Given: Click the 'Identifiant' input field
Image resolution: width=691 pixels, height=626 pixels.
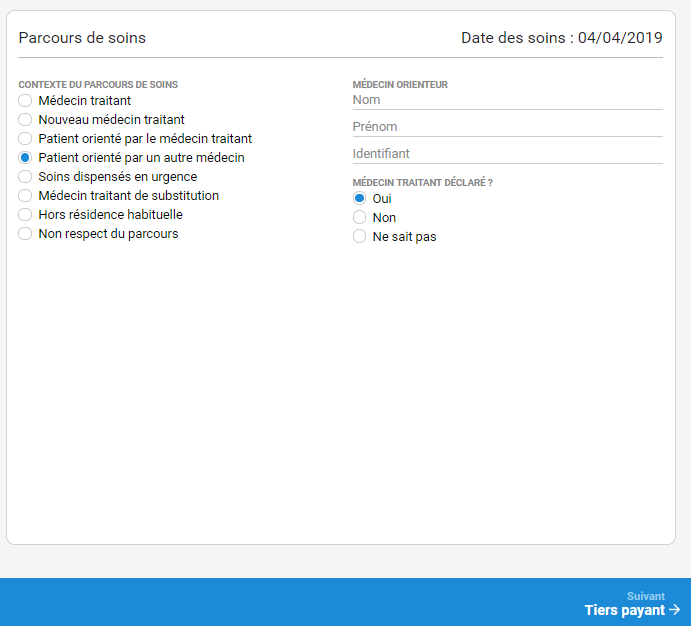Looking at the screenshot, I should pyautogui.click(x=507, y=154).
